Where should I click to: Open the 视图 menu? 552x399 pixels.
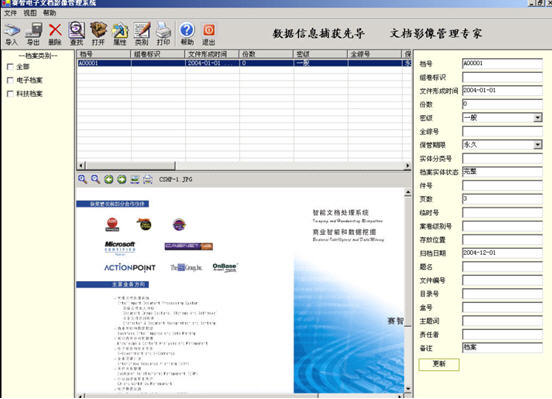[x=30, y=13]
